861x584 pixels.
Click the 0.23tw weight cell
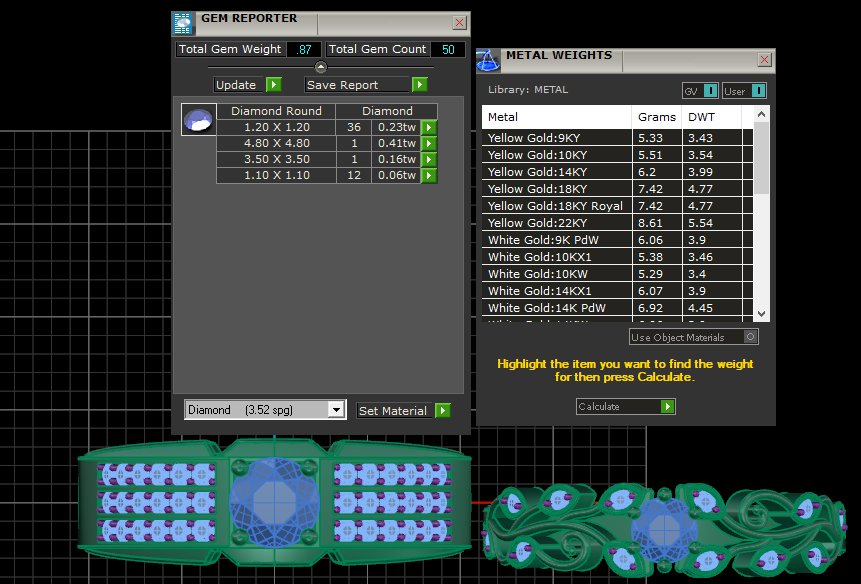click(x=396, y=127)
